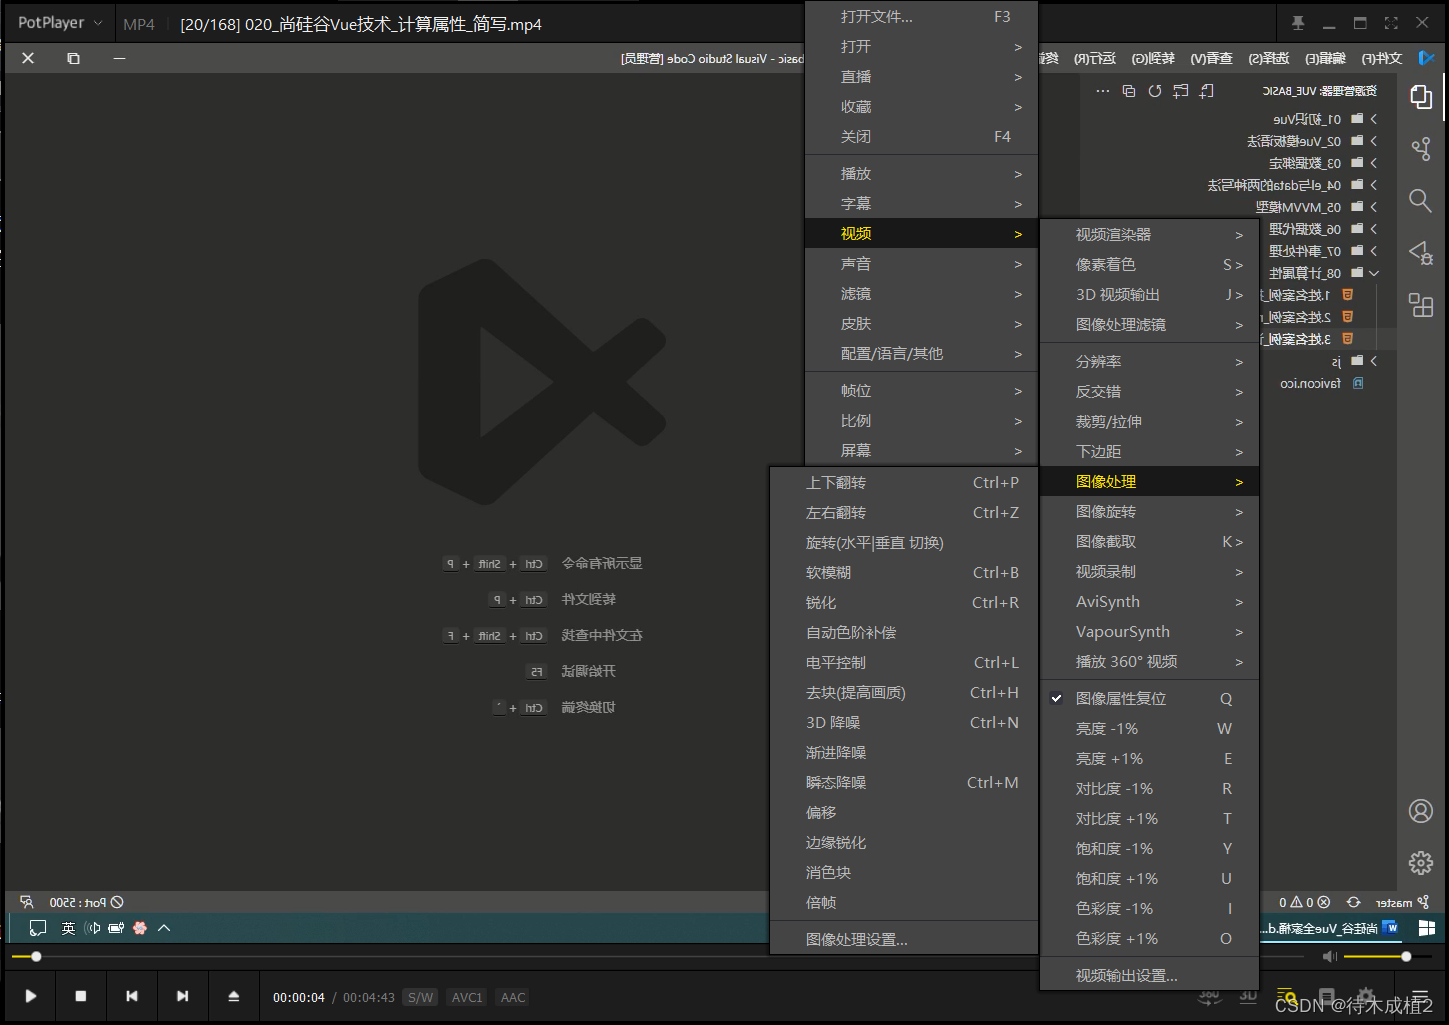Enable 去块(提高画质) deblocking

tap(904, 693)
